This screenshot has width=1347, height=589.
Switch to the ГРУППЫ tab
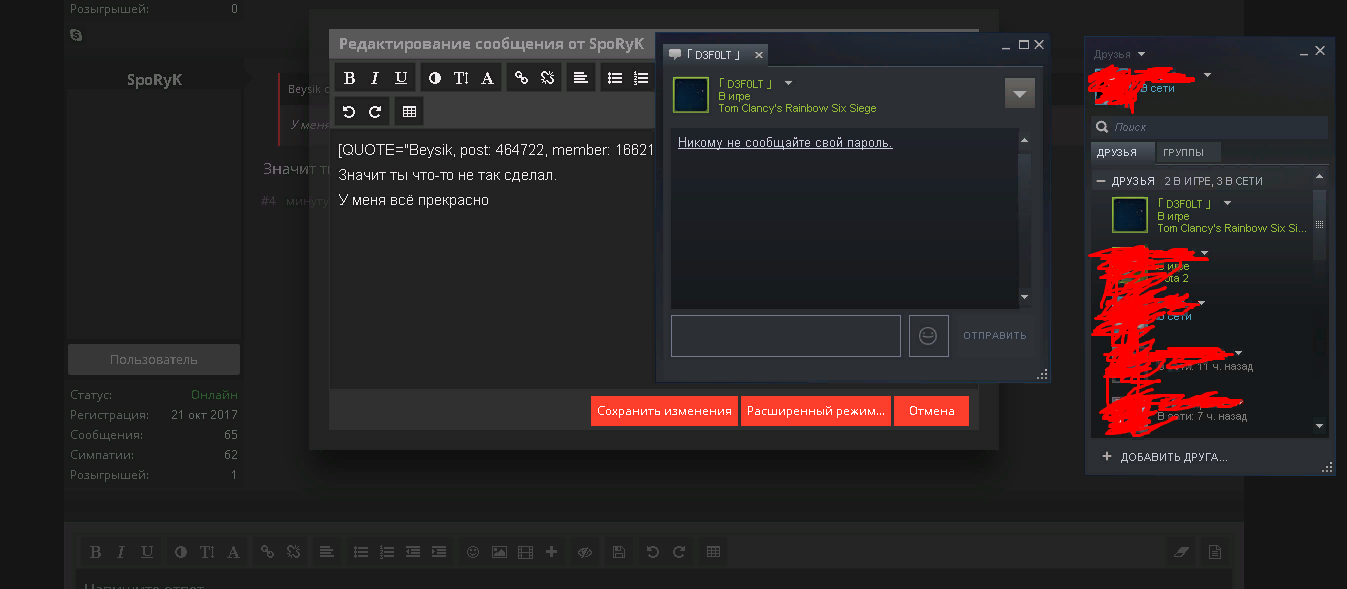(1188, 152)
